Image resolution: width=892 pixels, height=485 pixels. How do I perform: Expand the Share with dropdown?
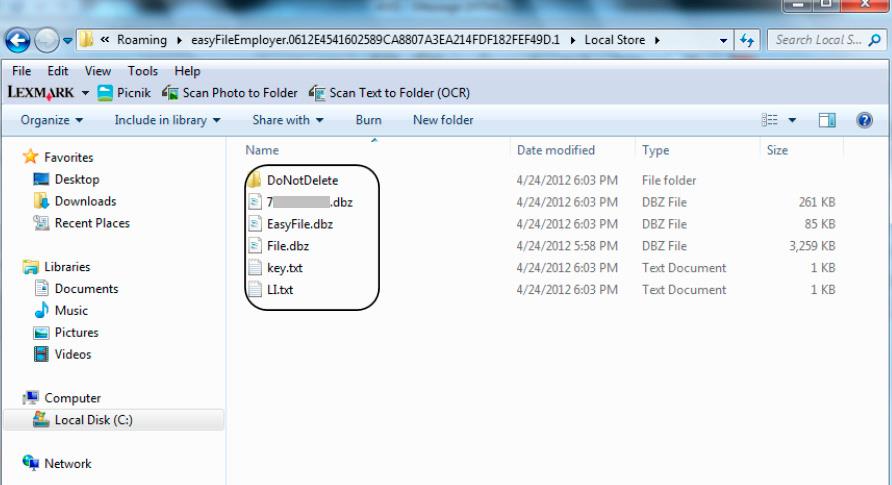(288, 120)
